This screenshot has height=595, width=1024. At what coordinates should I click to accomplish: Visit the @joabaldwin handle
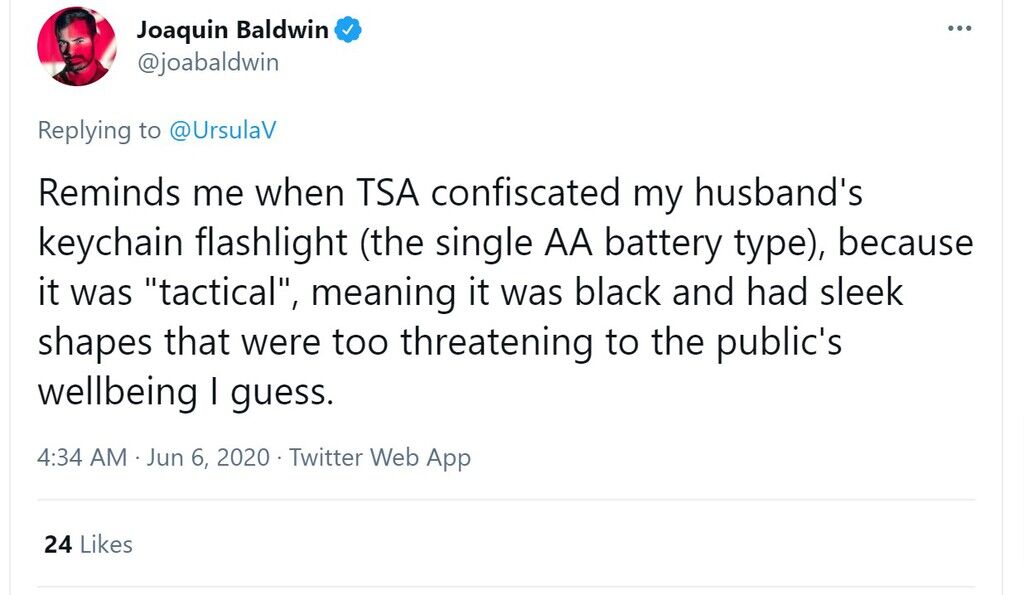point(208,63)
